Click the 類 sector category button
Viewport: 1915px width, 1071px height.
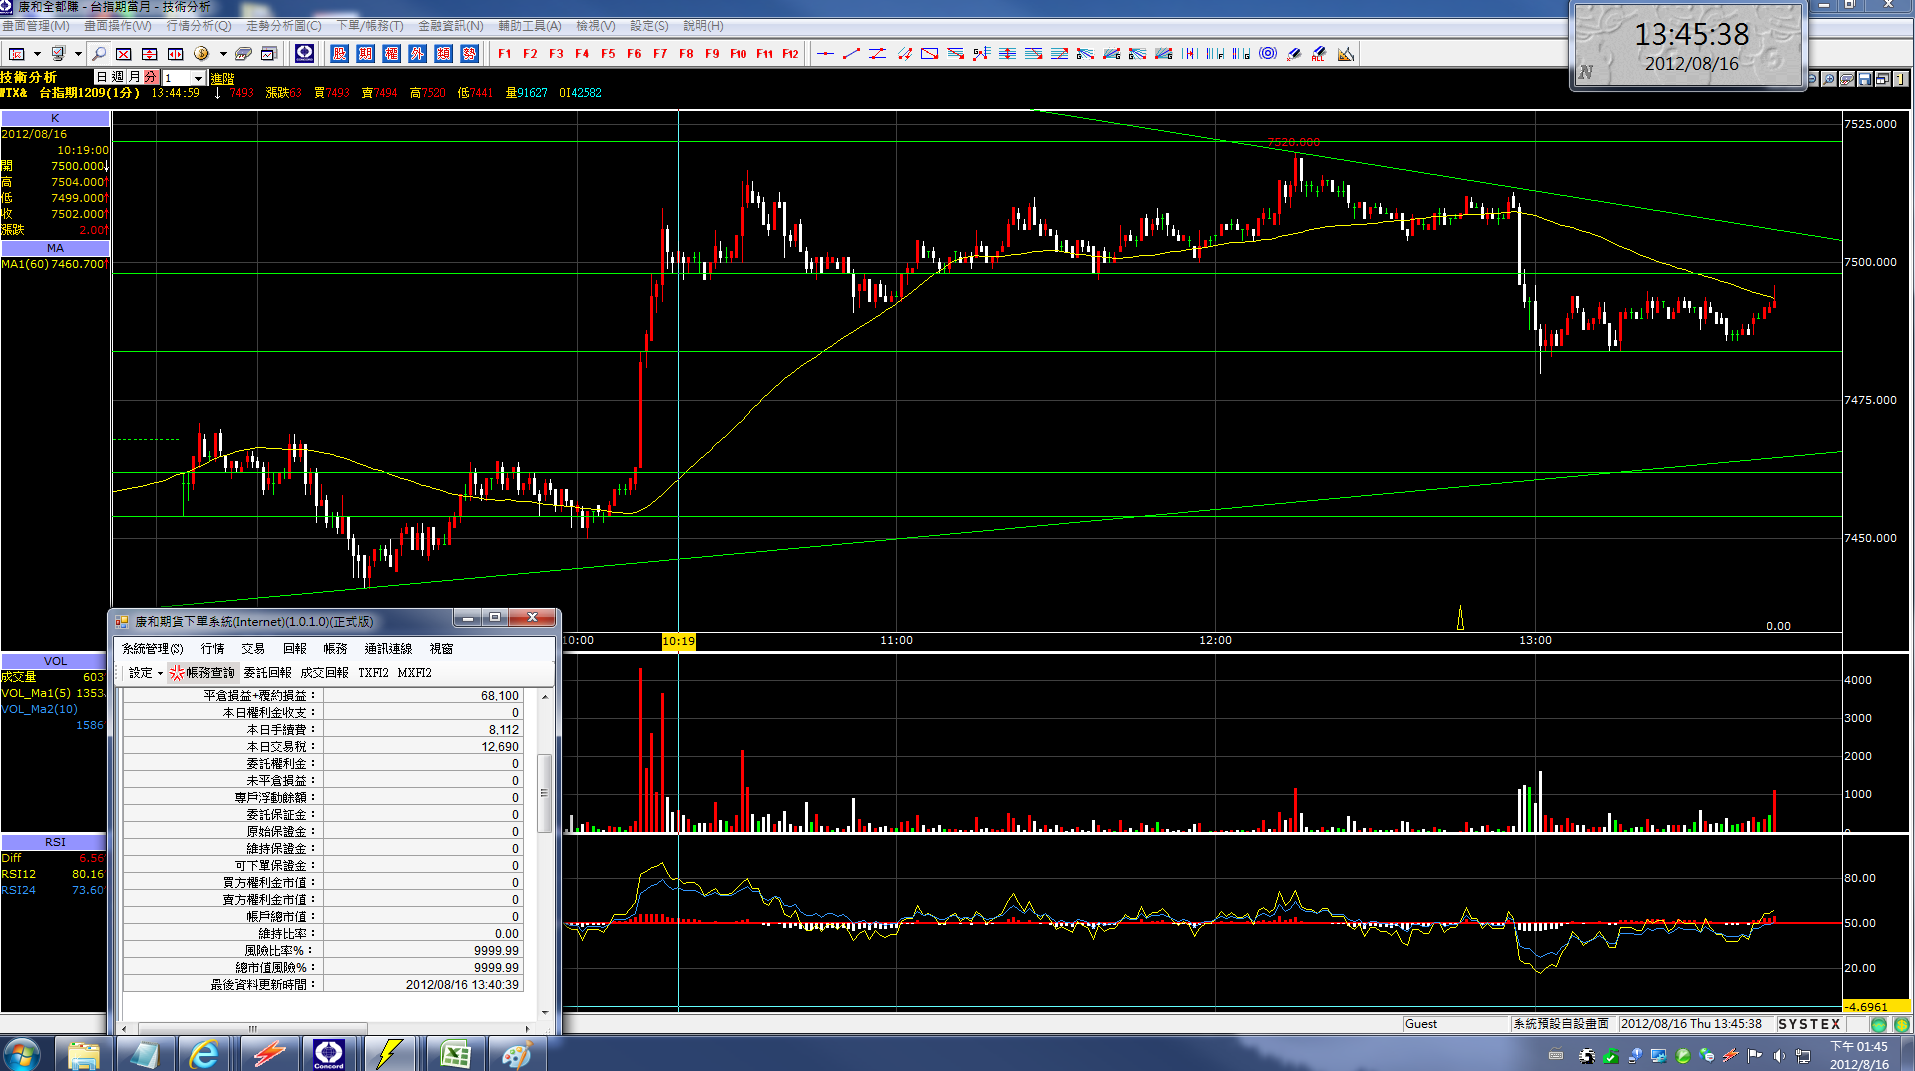click(x=443, y=54)
